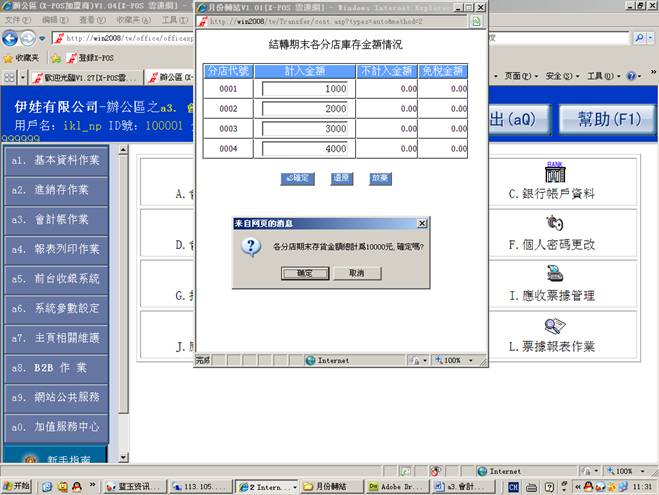Click the question mark icon in dialog
The height and width of the screenshot is (495, 659).
[x=253, y=246]
